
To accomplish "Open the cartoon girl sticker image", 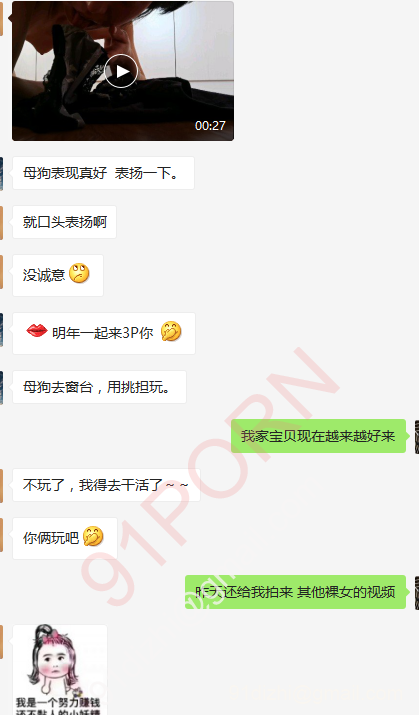I will (x=60, y=670).
